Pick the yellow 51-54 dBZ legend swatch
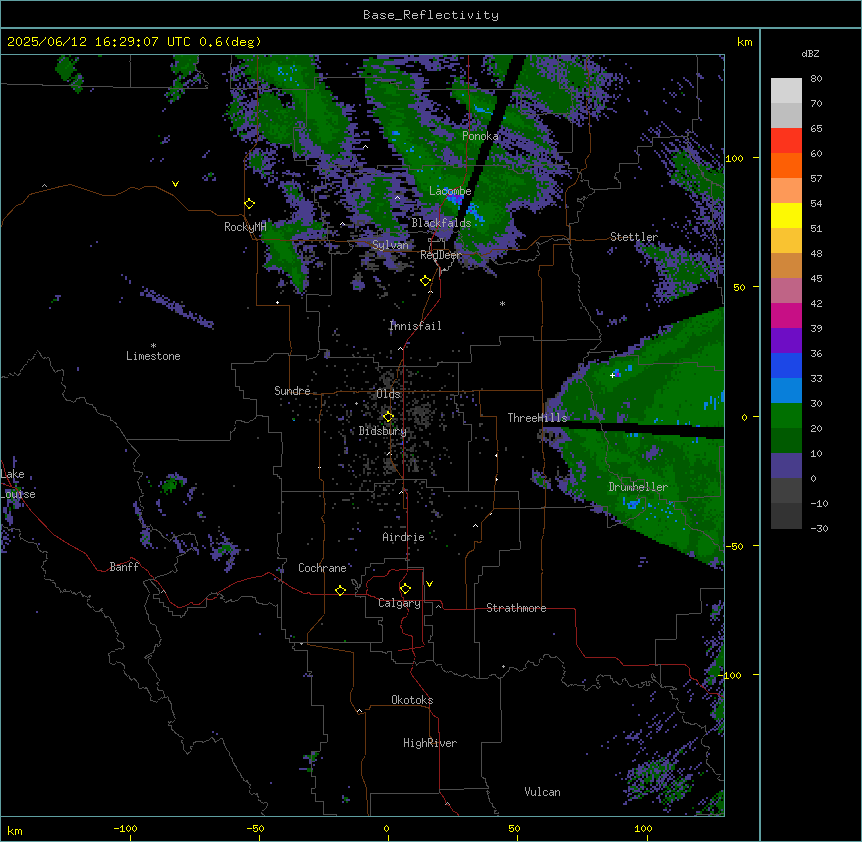Screen dimensions: 862x842 [x=786, y=215]
